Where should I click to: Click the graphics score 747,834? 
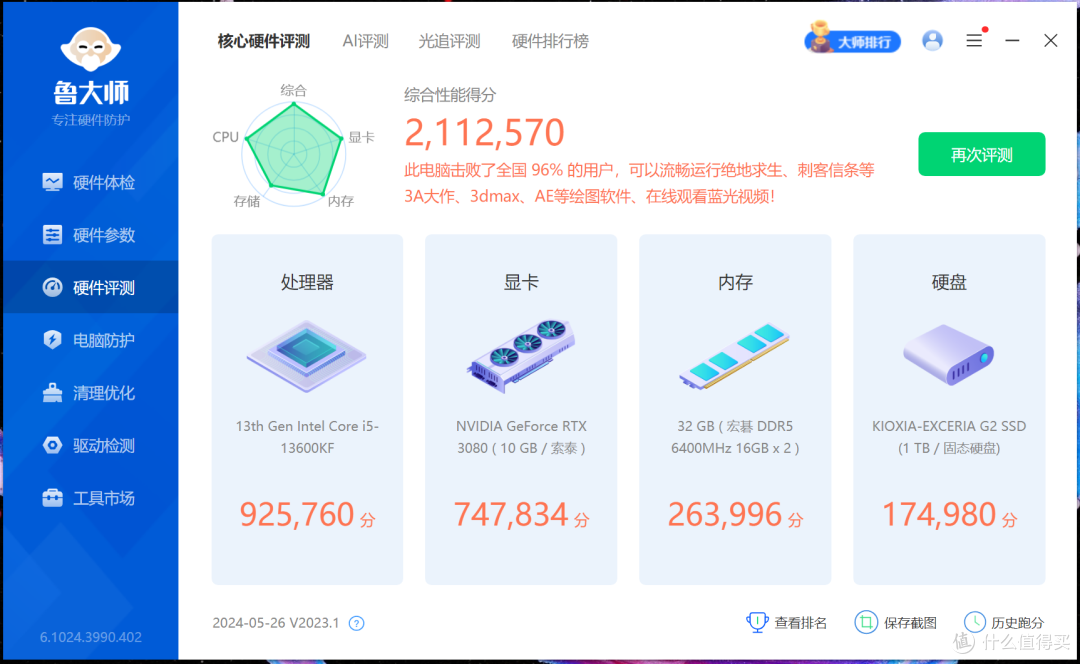(511, 515)
